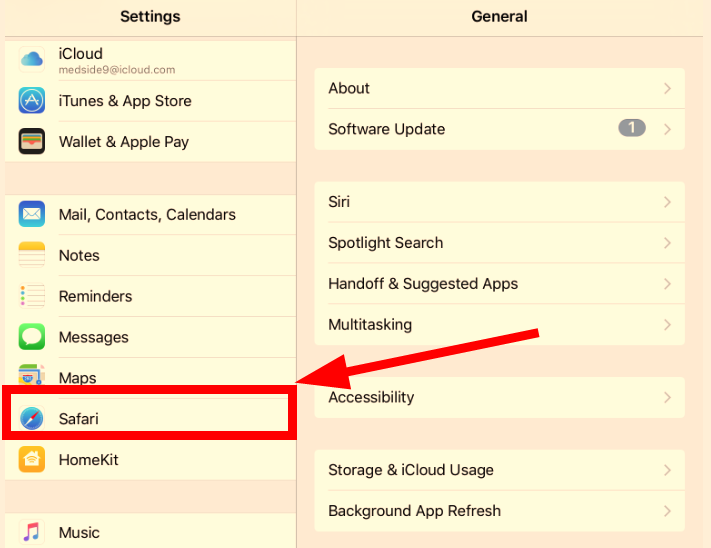The width and height of the screenshot is (711, 548).
Task: Tap the Notes app icon
Action: [32, 255]
